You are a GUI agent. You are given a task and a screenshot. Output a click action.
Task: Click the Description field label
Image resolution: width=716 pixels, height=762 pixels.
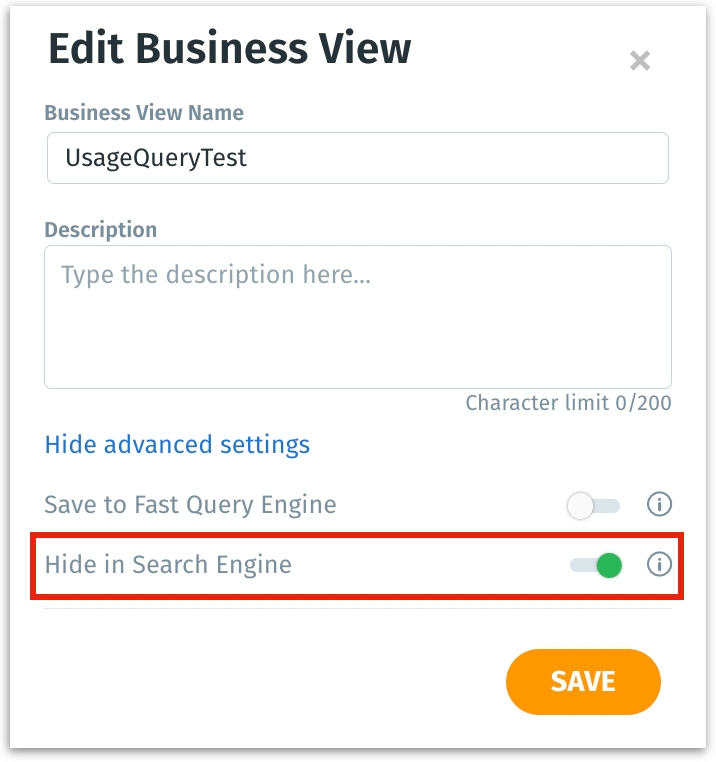pos(101,229)
